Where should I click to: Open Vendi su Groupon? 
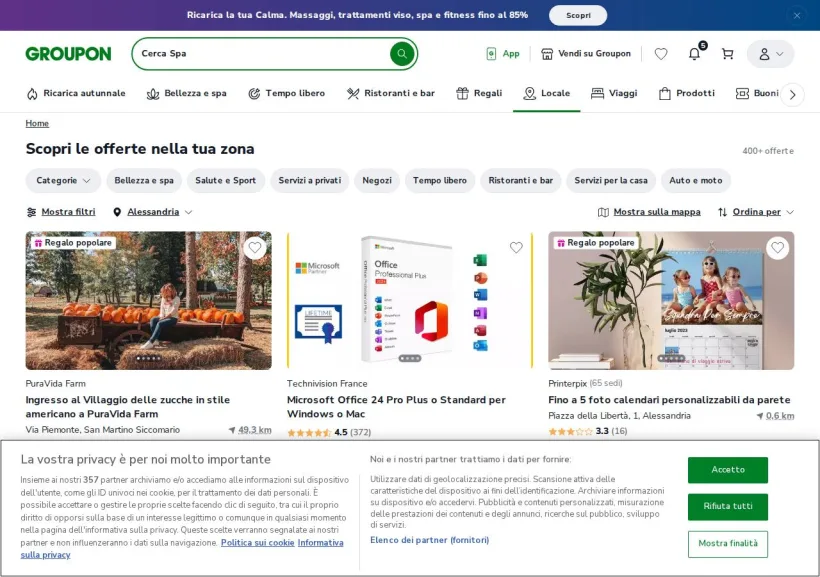pyautogui.click(x=586, y=53)
